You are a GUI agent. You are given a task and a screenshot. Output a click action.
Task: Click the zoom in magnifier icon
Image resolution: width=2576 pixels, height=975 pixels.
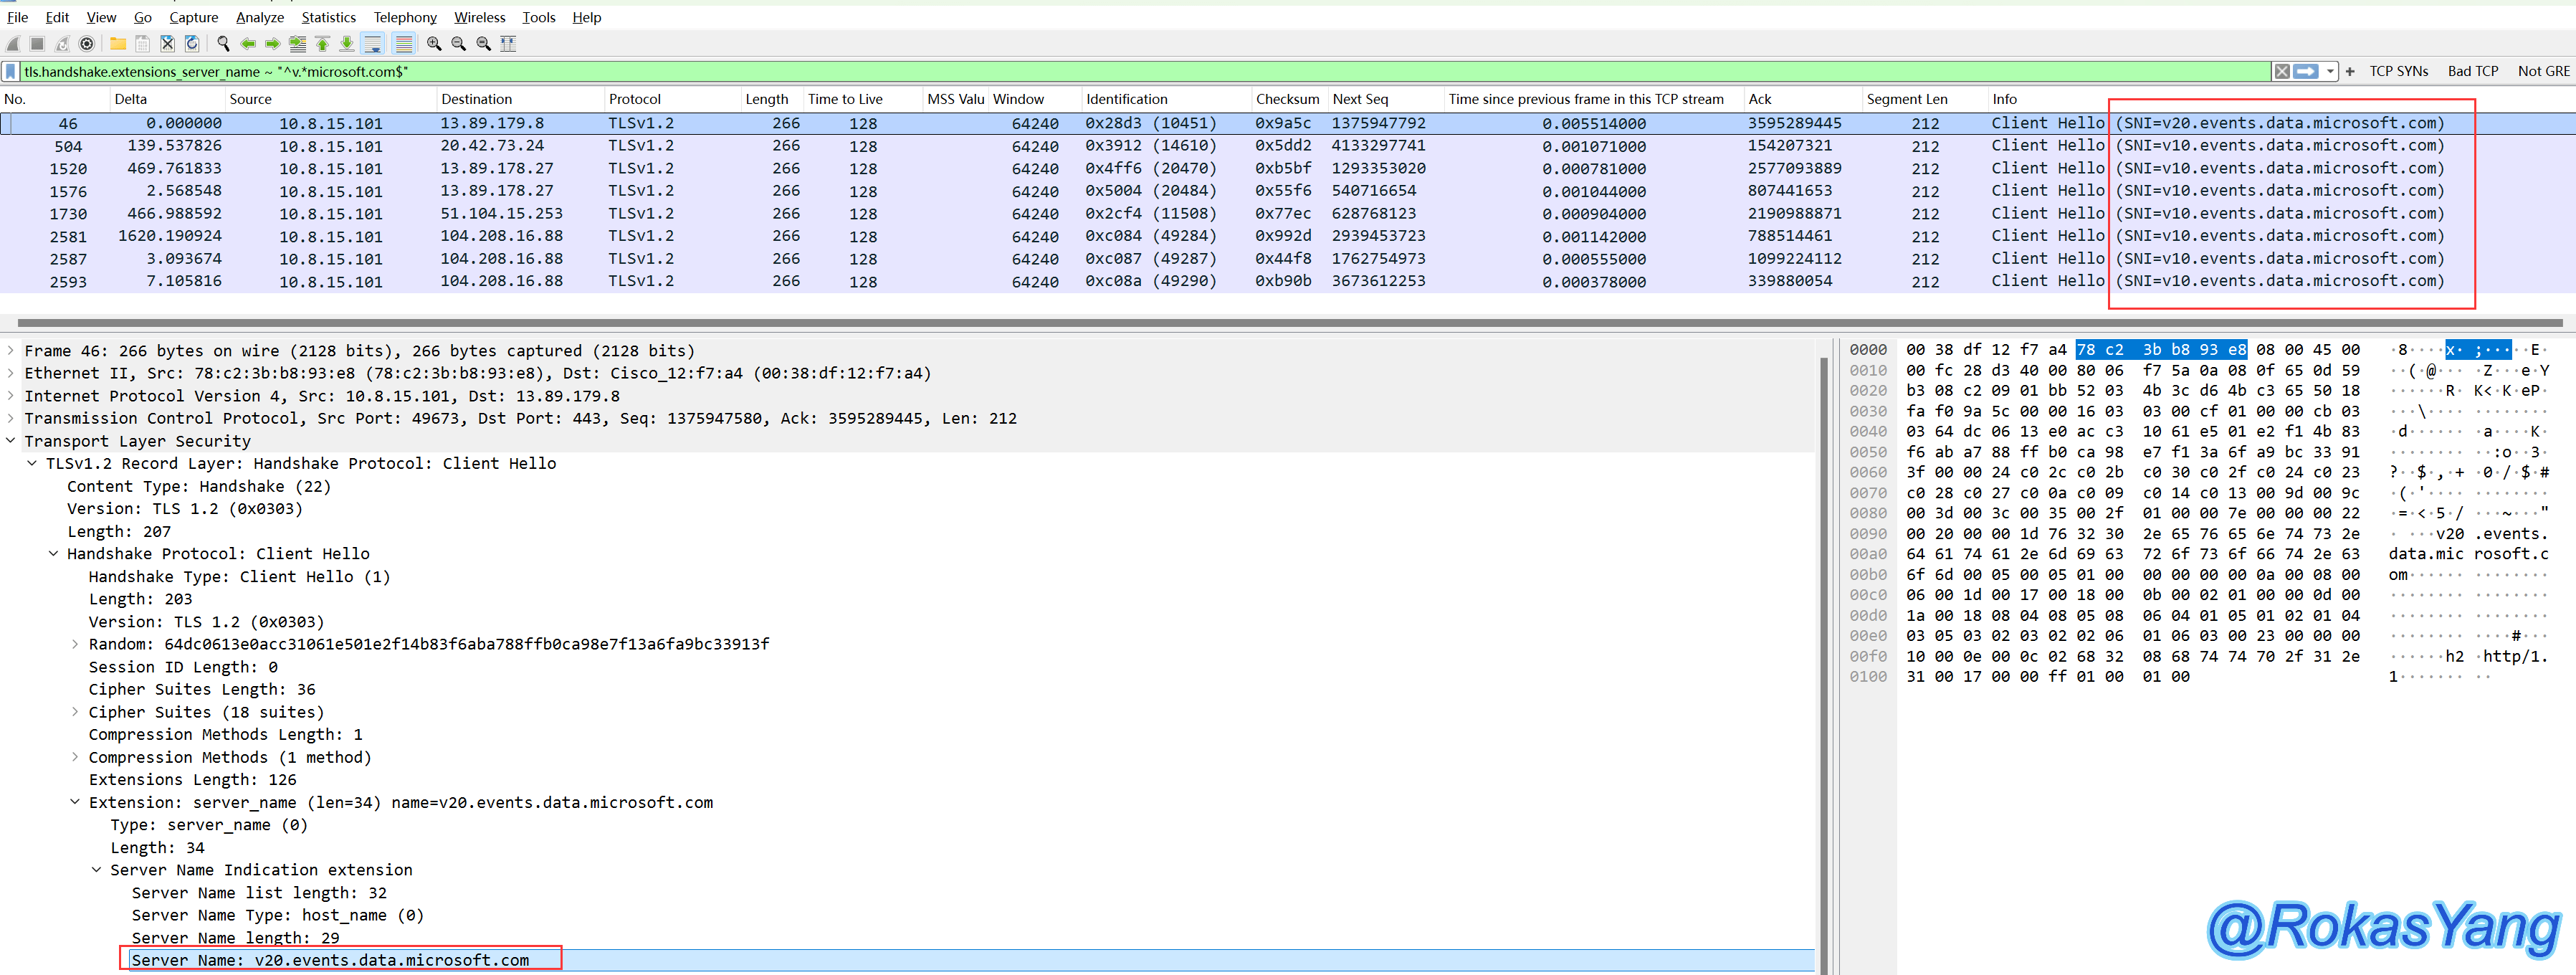pyautogui.click(x=433, y=43)
